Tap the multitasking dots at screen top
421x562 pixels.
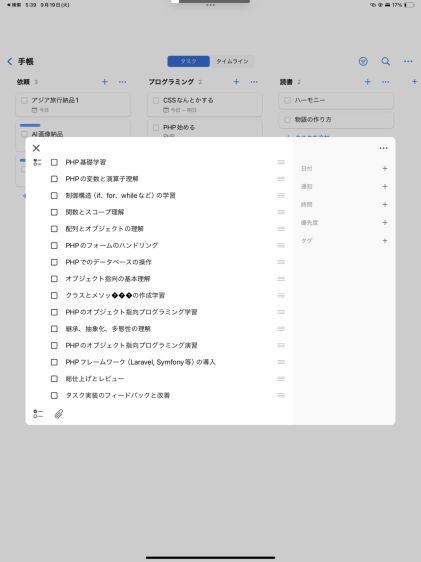click(x=211, y=5)
